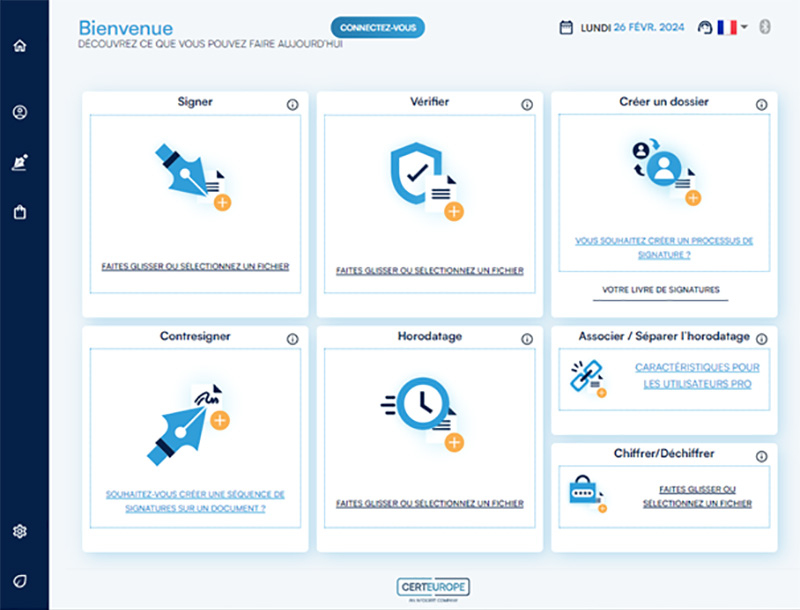Image resolution: width=800 pixels, height=610 pixels.
Task: Show info for the Vérifier card
Action: pyautogui.click(x=527, y=104)
